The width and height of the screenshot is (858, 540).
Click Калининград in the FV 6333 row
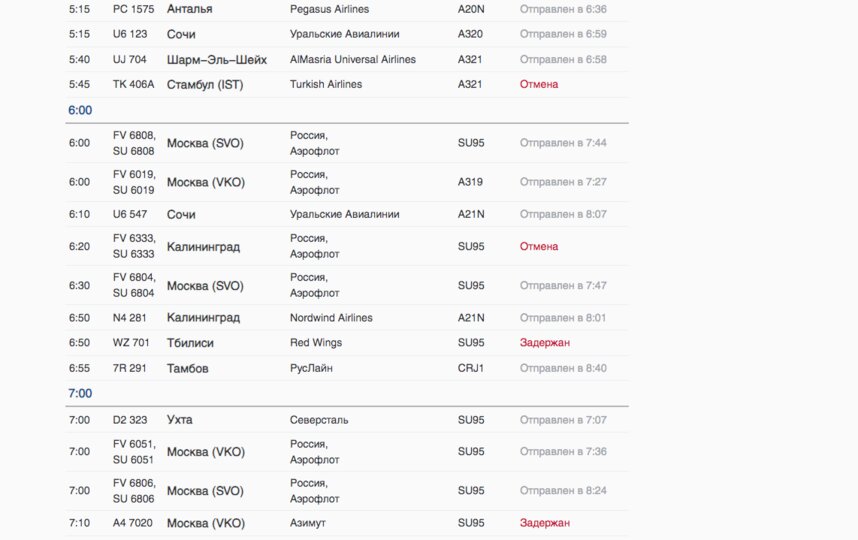203,246
